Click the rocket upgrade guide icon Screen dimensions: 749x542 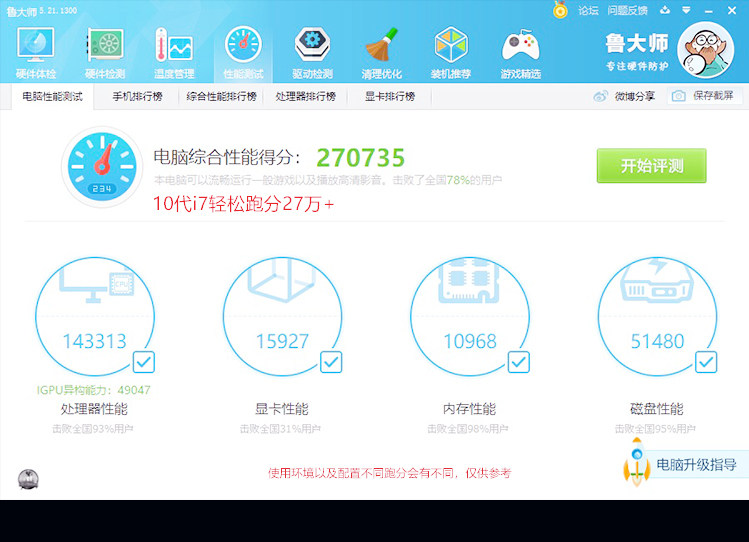click(x=637, y=462)
